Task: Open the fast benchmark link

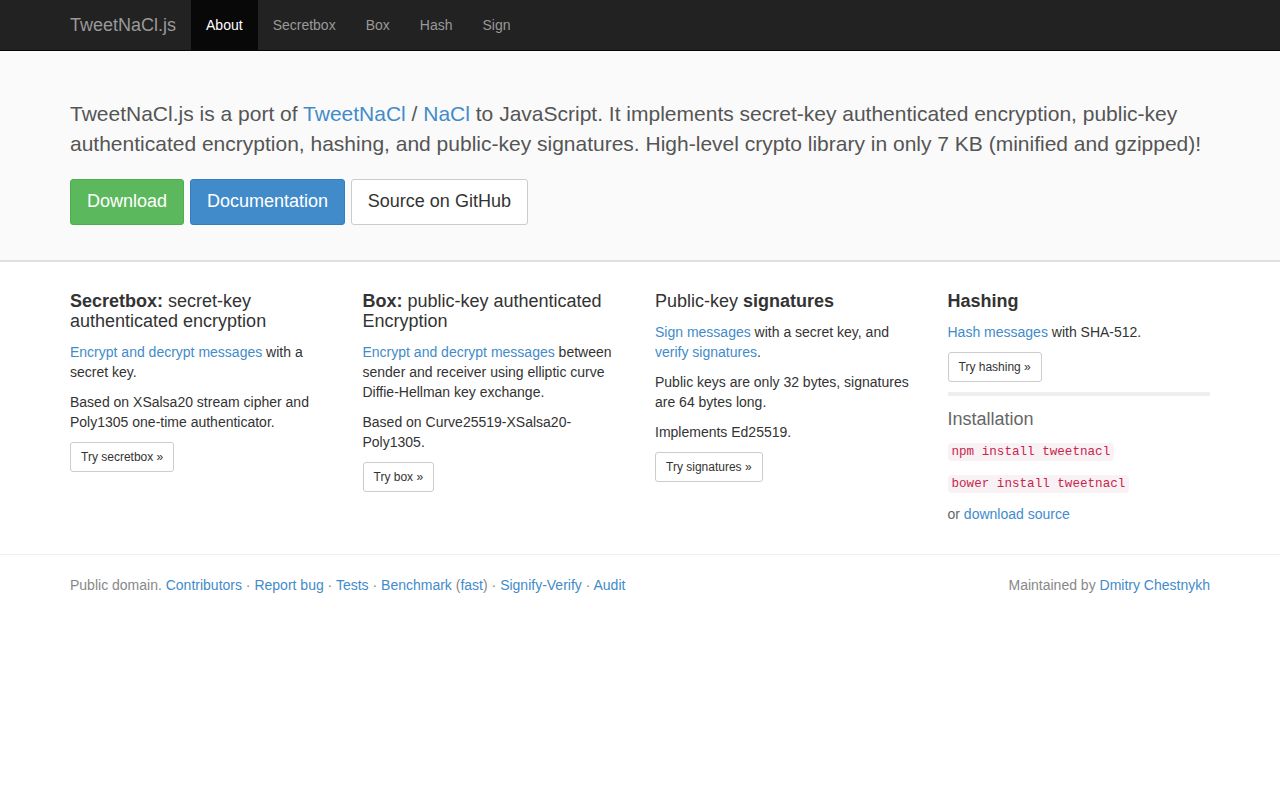Action: click(x=472, y=585)
